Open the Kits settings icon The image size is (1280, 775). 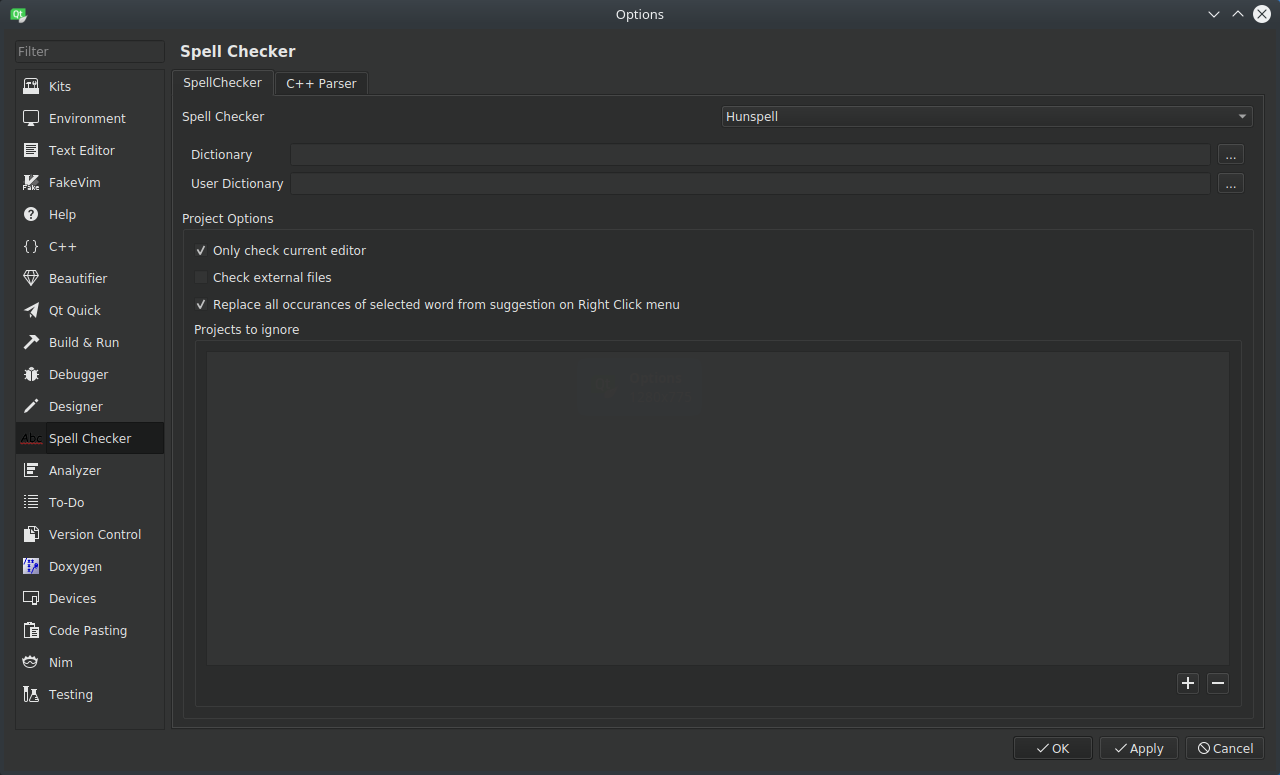[x=31, y=87]
